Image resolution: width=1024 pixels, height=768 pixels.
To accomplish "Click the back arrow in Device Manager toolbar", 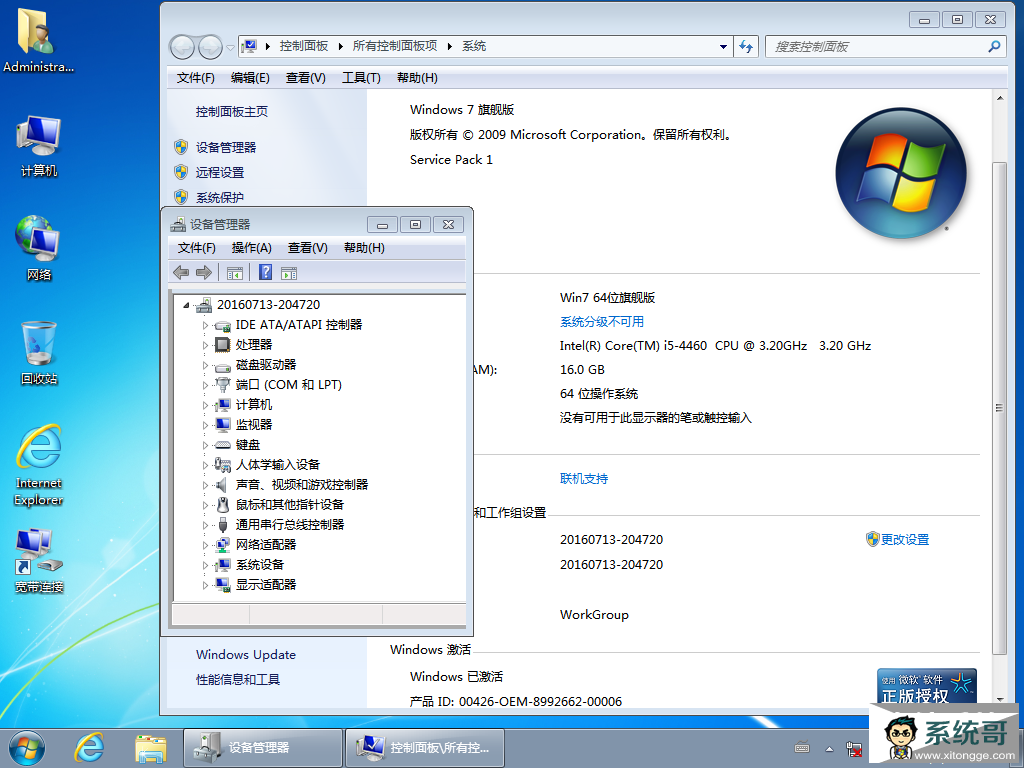I will [x=181, y=272].
